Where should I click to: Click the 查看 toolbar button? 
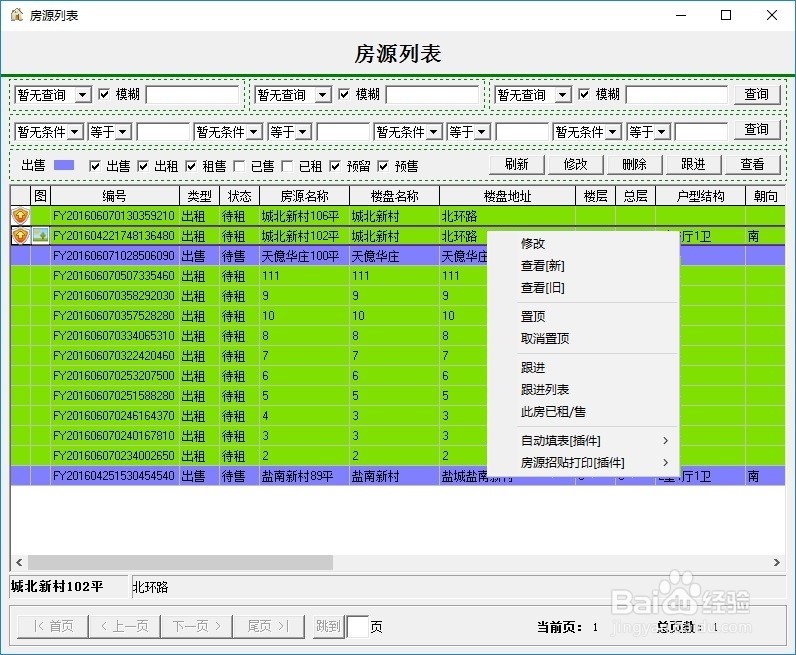click(x=752, y=165)
